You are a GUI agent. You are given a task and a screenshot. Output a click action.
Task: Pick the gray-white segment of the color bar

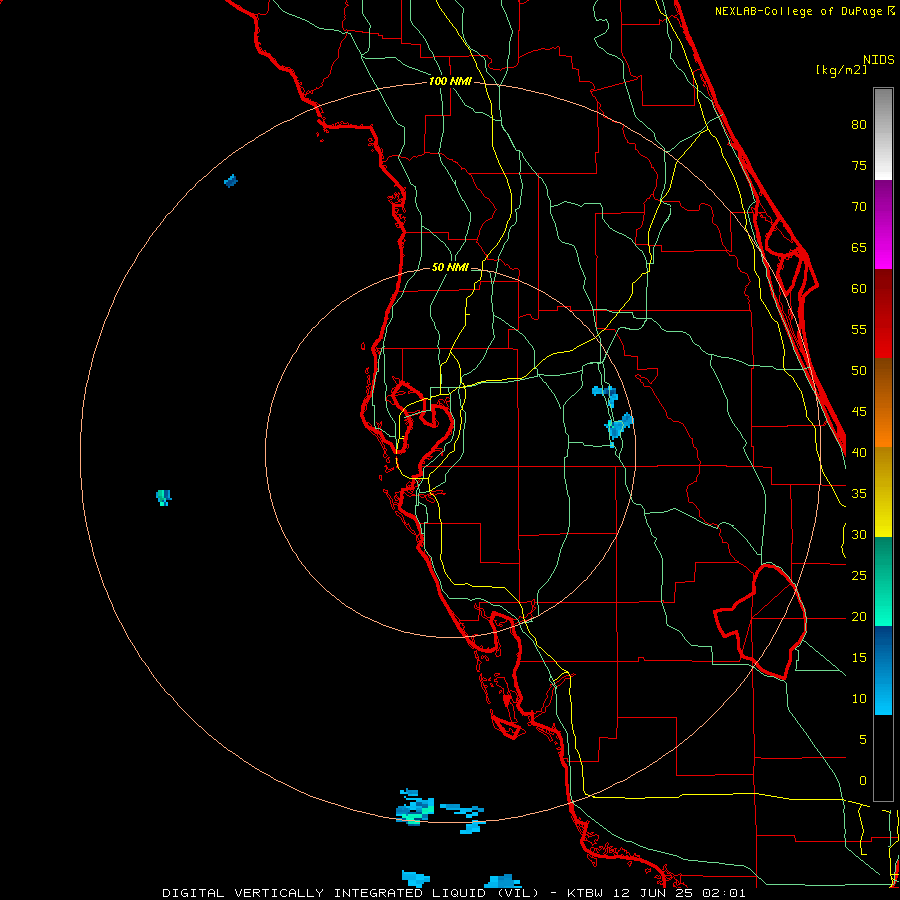click(x=883, y=134)
